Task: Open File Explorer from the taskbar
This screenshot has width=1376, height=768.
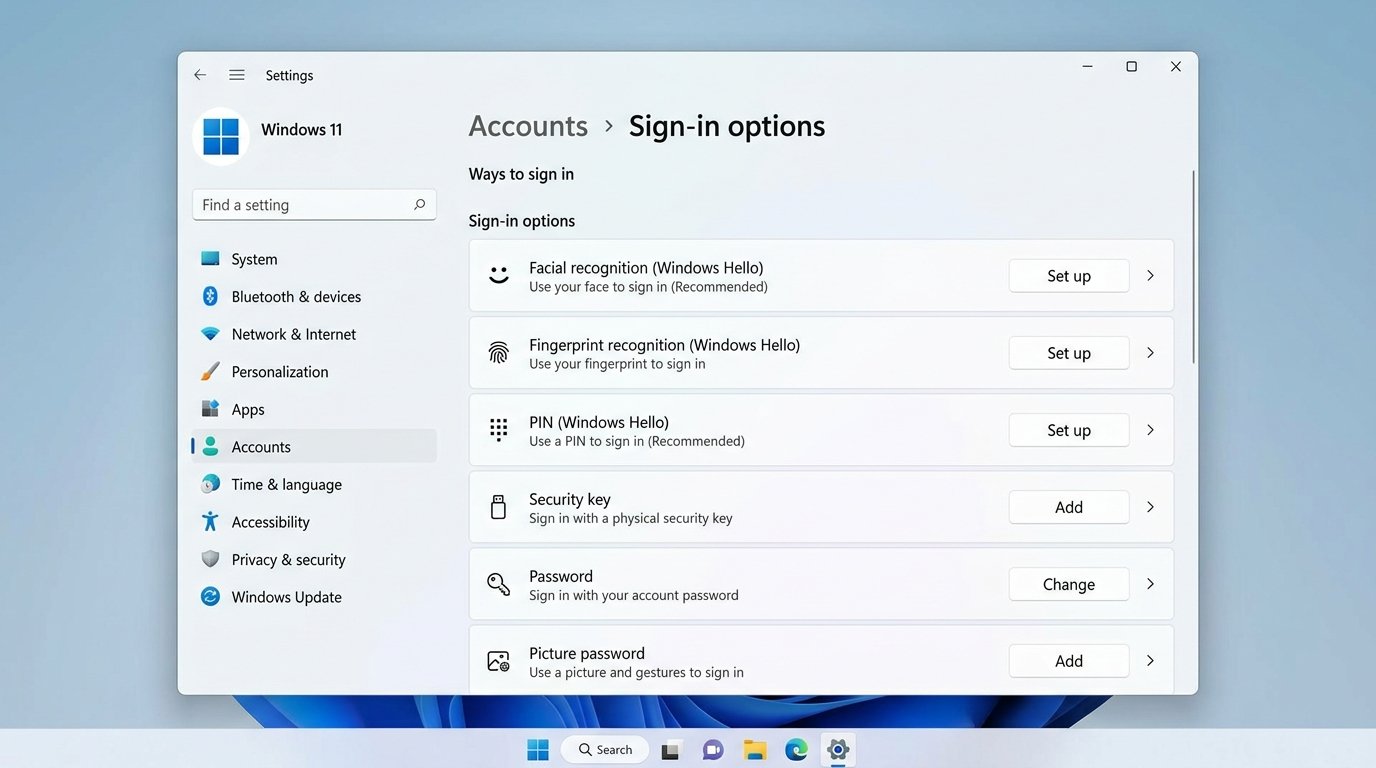Action: [x=755, y=750]
